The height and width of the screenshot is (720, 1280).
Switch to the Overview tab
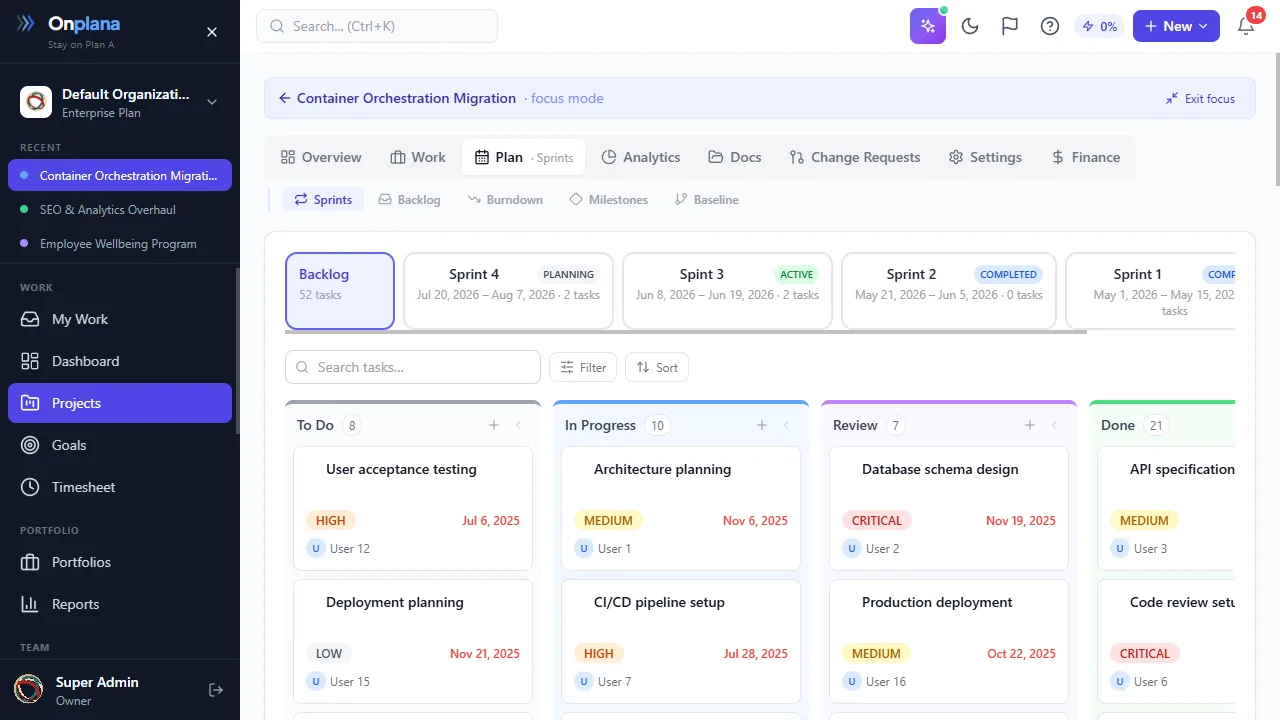pyautogui.click(x=321, y=157)
